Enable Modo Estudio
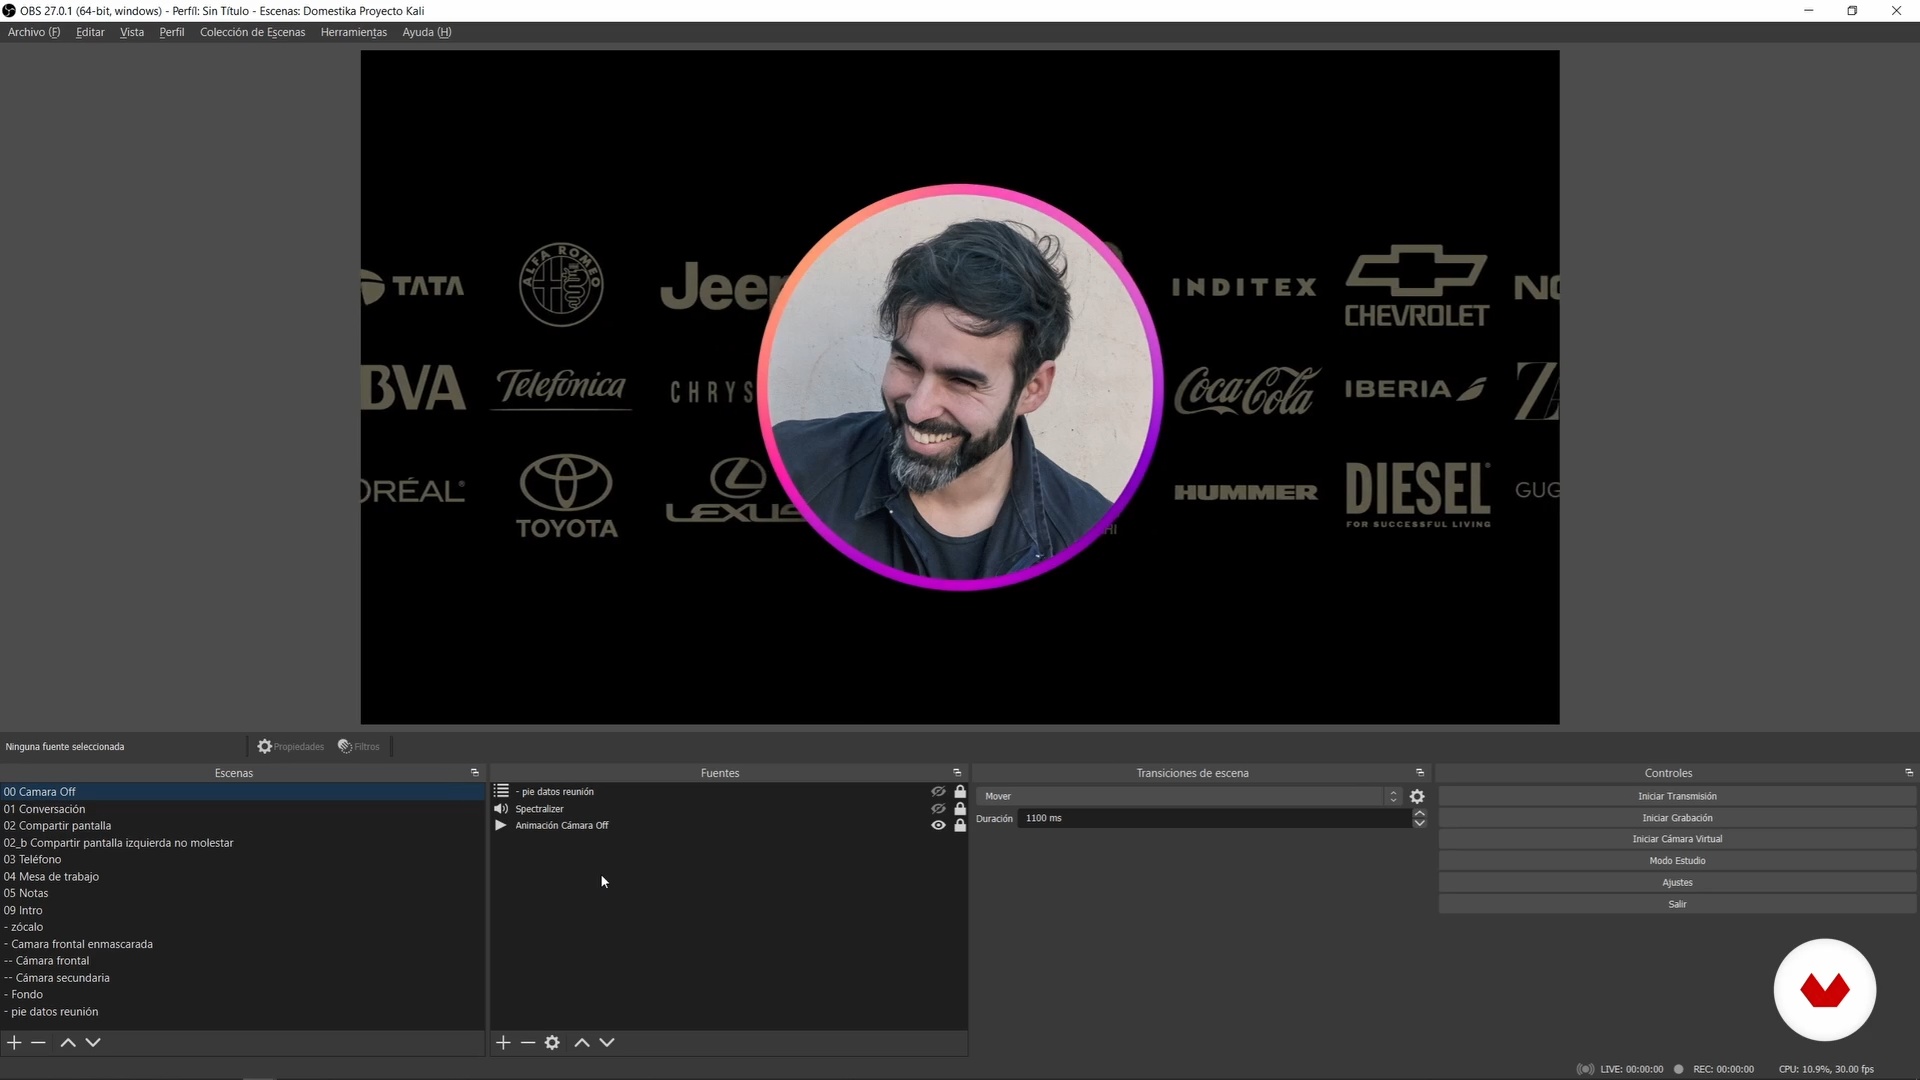Viewport: 1920px width, 1080px height. [x=1677, y=861]
